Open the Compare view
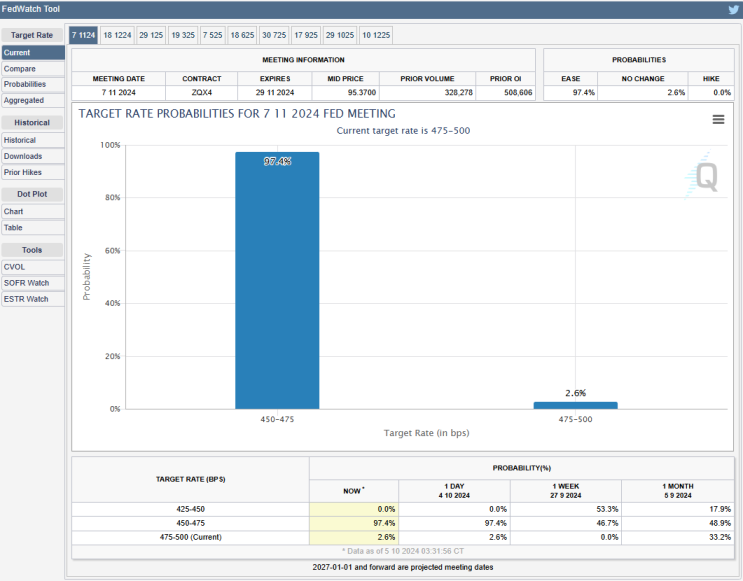 (x=33, y=69)
